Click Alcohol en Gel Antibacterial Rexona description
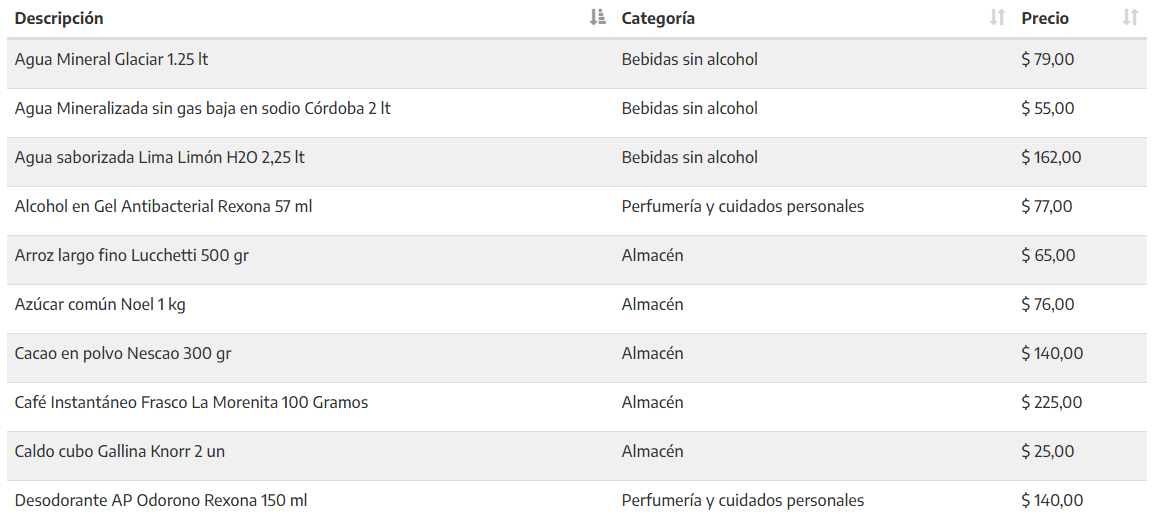1167x531 pixels. (x=163, y=206)
